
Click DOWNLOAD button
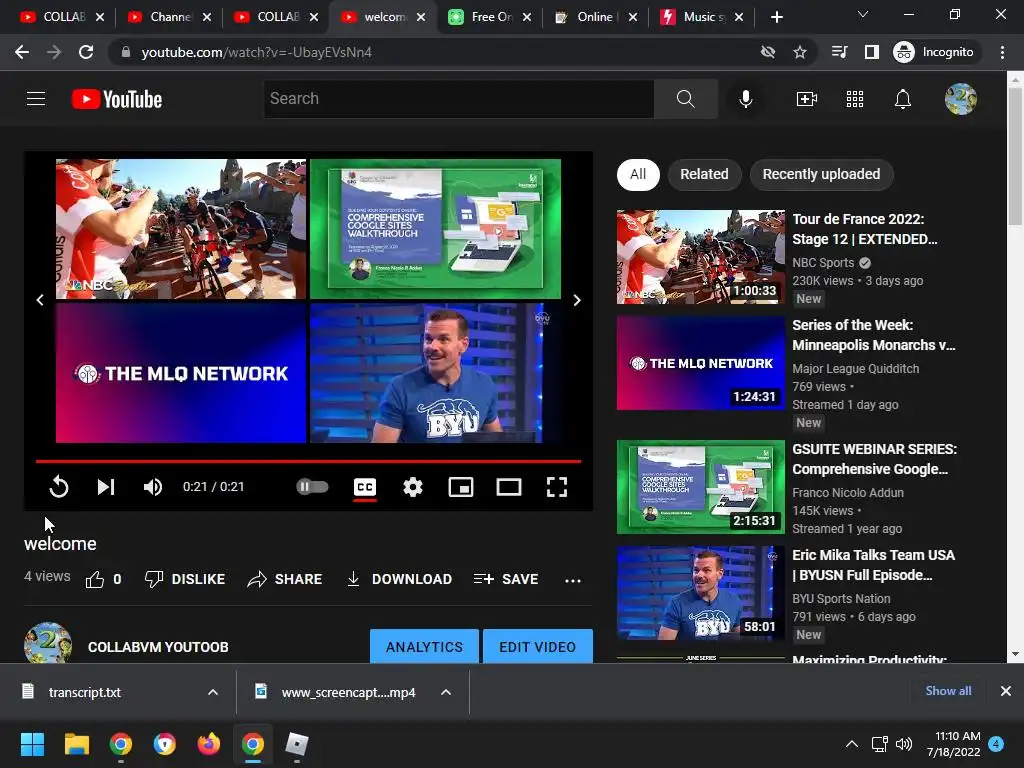[399, 579]
